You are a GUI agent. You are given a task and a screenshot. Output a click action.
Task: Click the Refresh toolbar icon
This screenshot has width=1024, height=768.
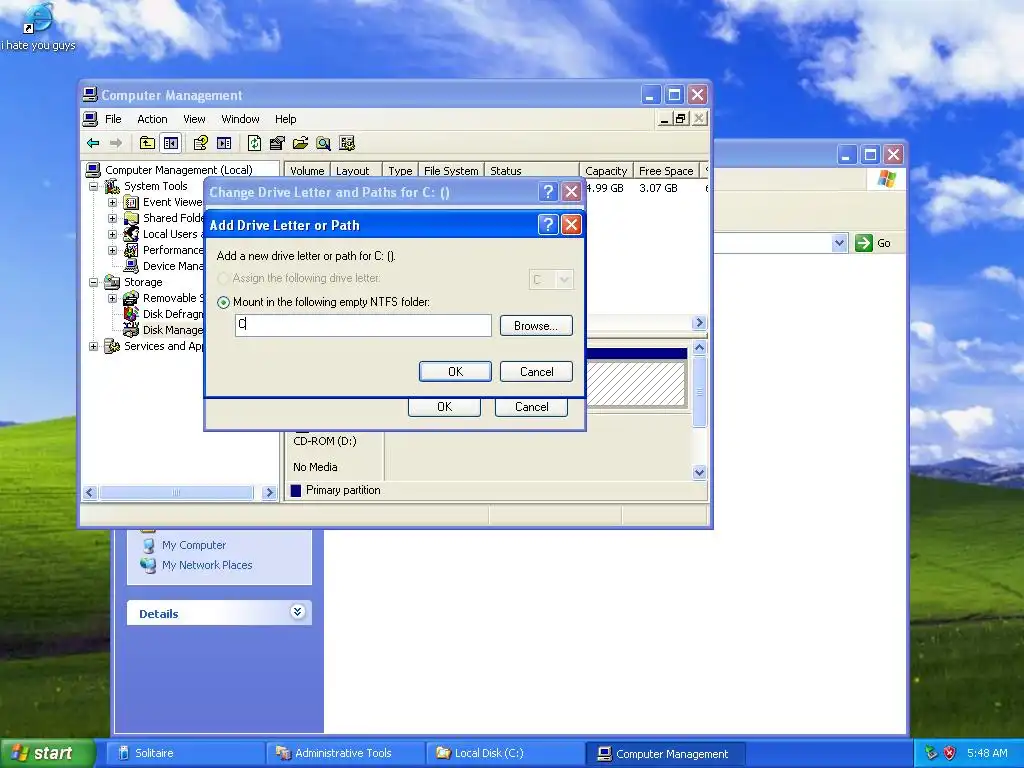(x=254, y=143)
